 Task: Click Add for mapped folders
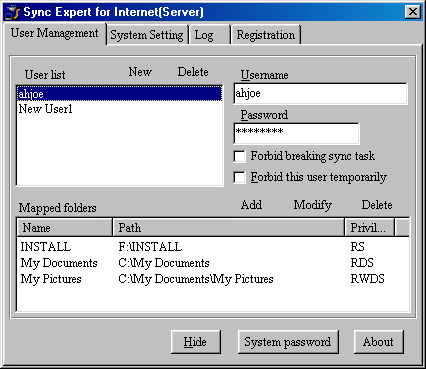click(251, 205)
